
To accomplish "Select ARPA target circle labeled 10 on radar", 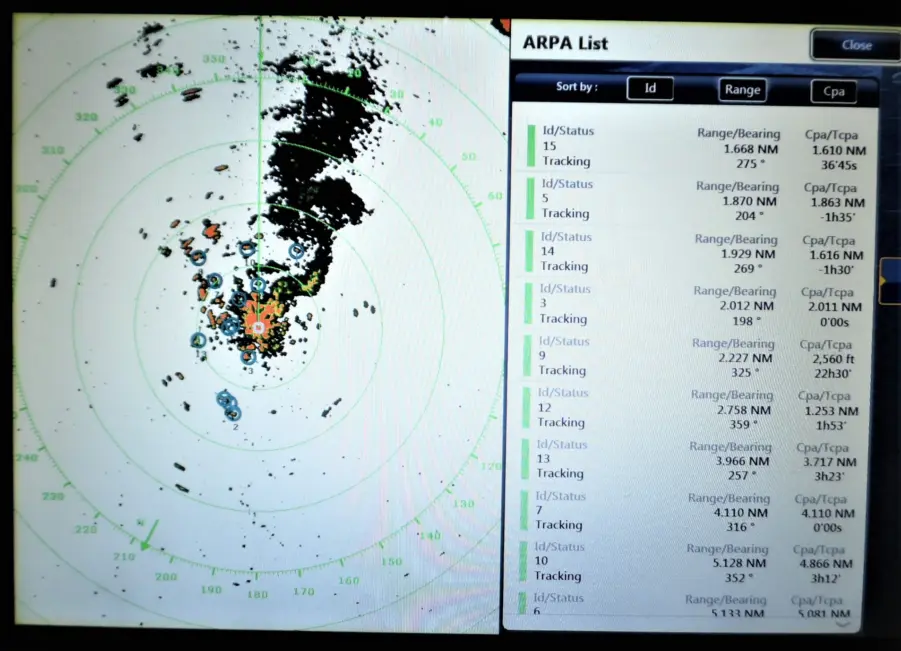I will [247, 249].
